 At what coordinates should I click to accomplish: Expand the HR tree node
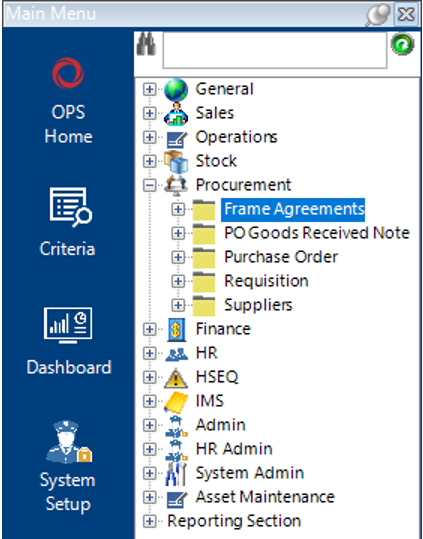point(149,353)
